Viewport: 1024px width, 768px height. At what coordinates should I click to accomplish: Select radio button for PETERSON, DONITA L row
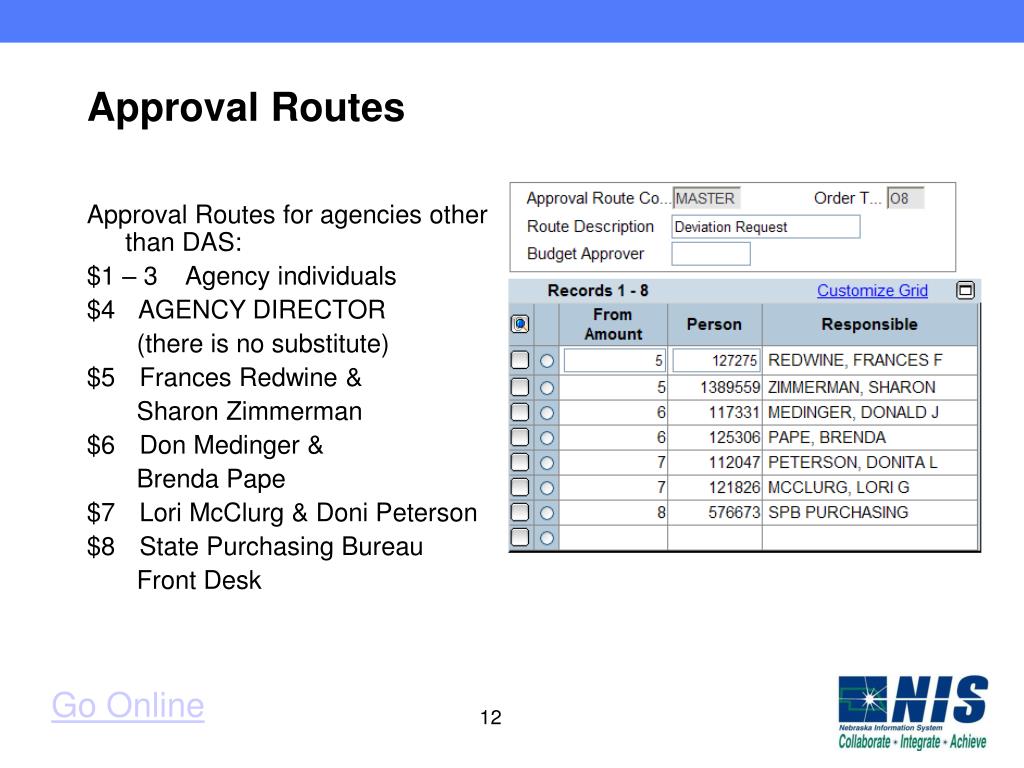(x=547, y=462)
